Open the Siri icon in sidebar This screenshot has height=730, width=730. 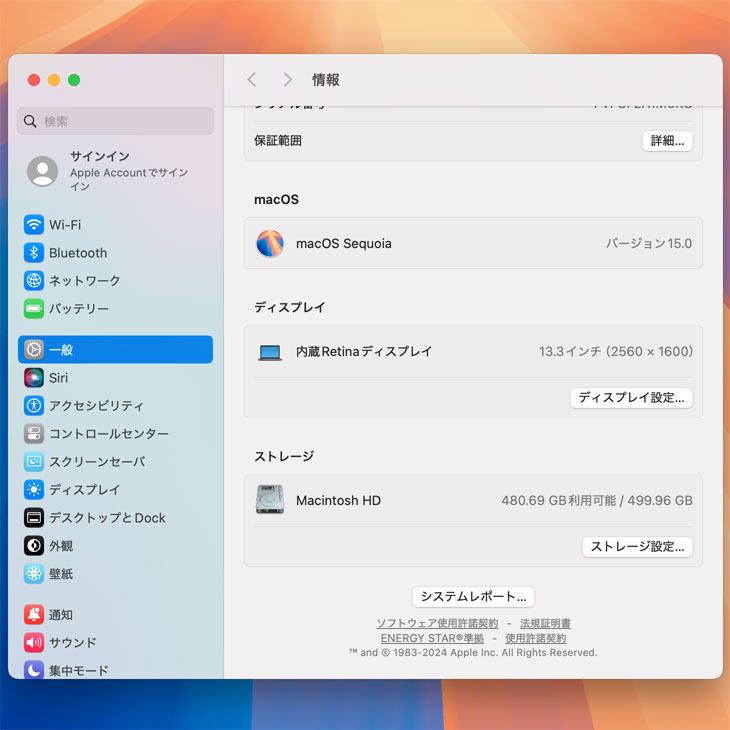click(34, 378)
